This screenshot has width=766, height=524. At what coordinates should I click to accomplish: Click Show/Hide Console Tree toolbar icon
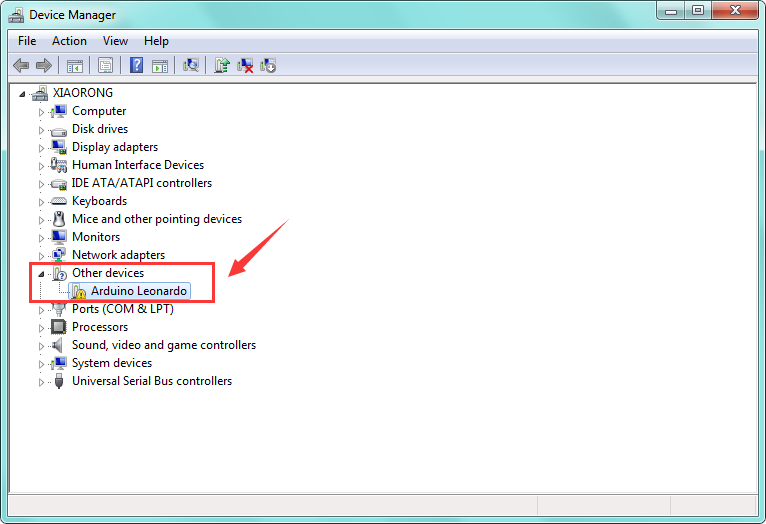point(75,65)
